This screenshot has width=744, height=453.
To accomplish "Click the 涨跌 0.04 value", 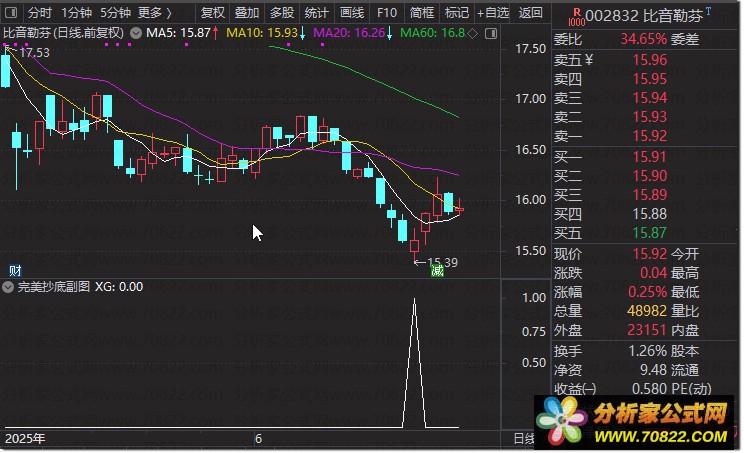I will coord(653,273).
